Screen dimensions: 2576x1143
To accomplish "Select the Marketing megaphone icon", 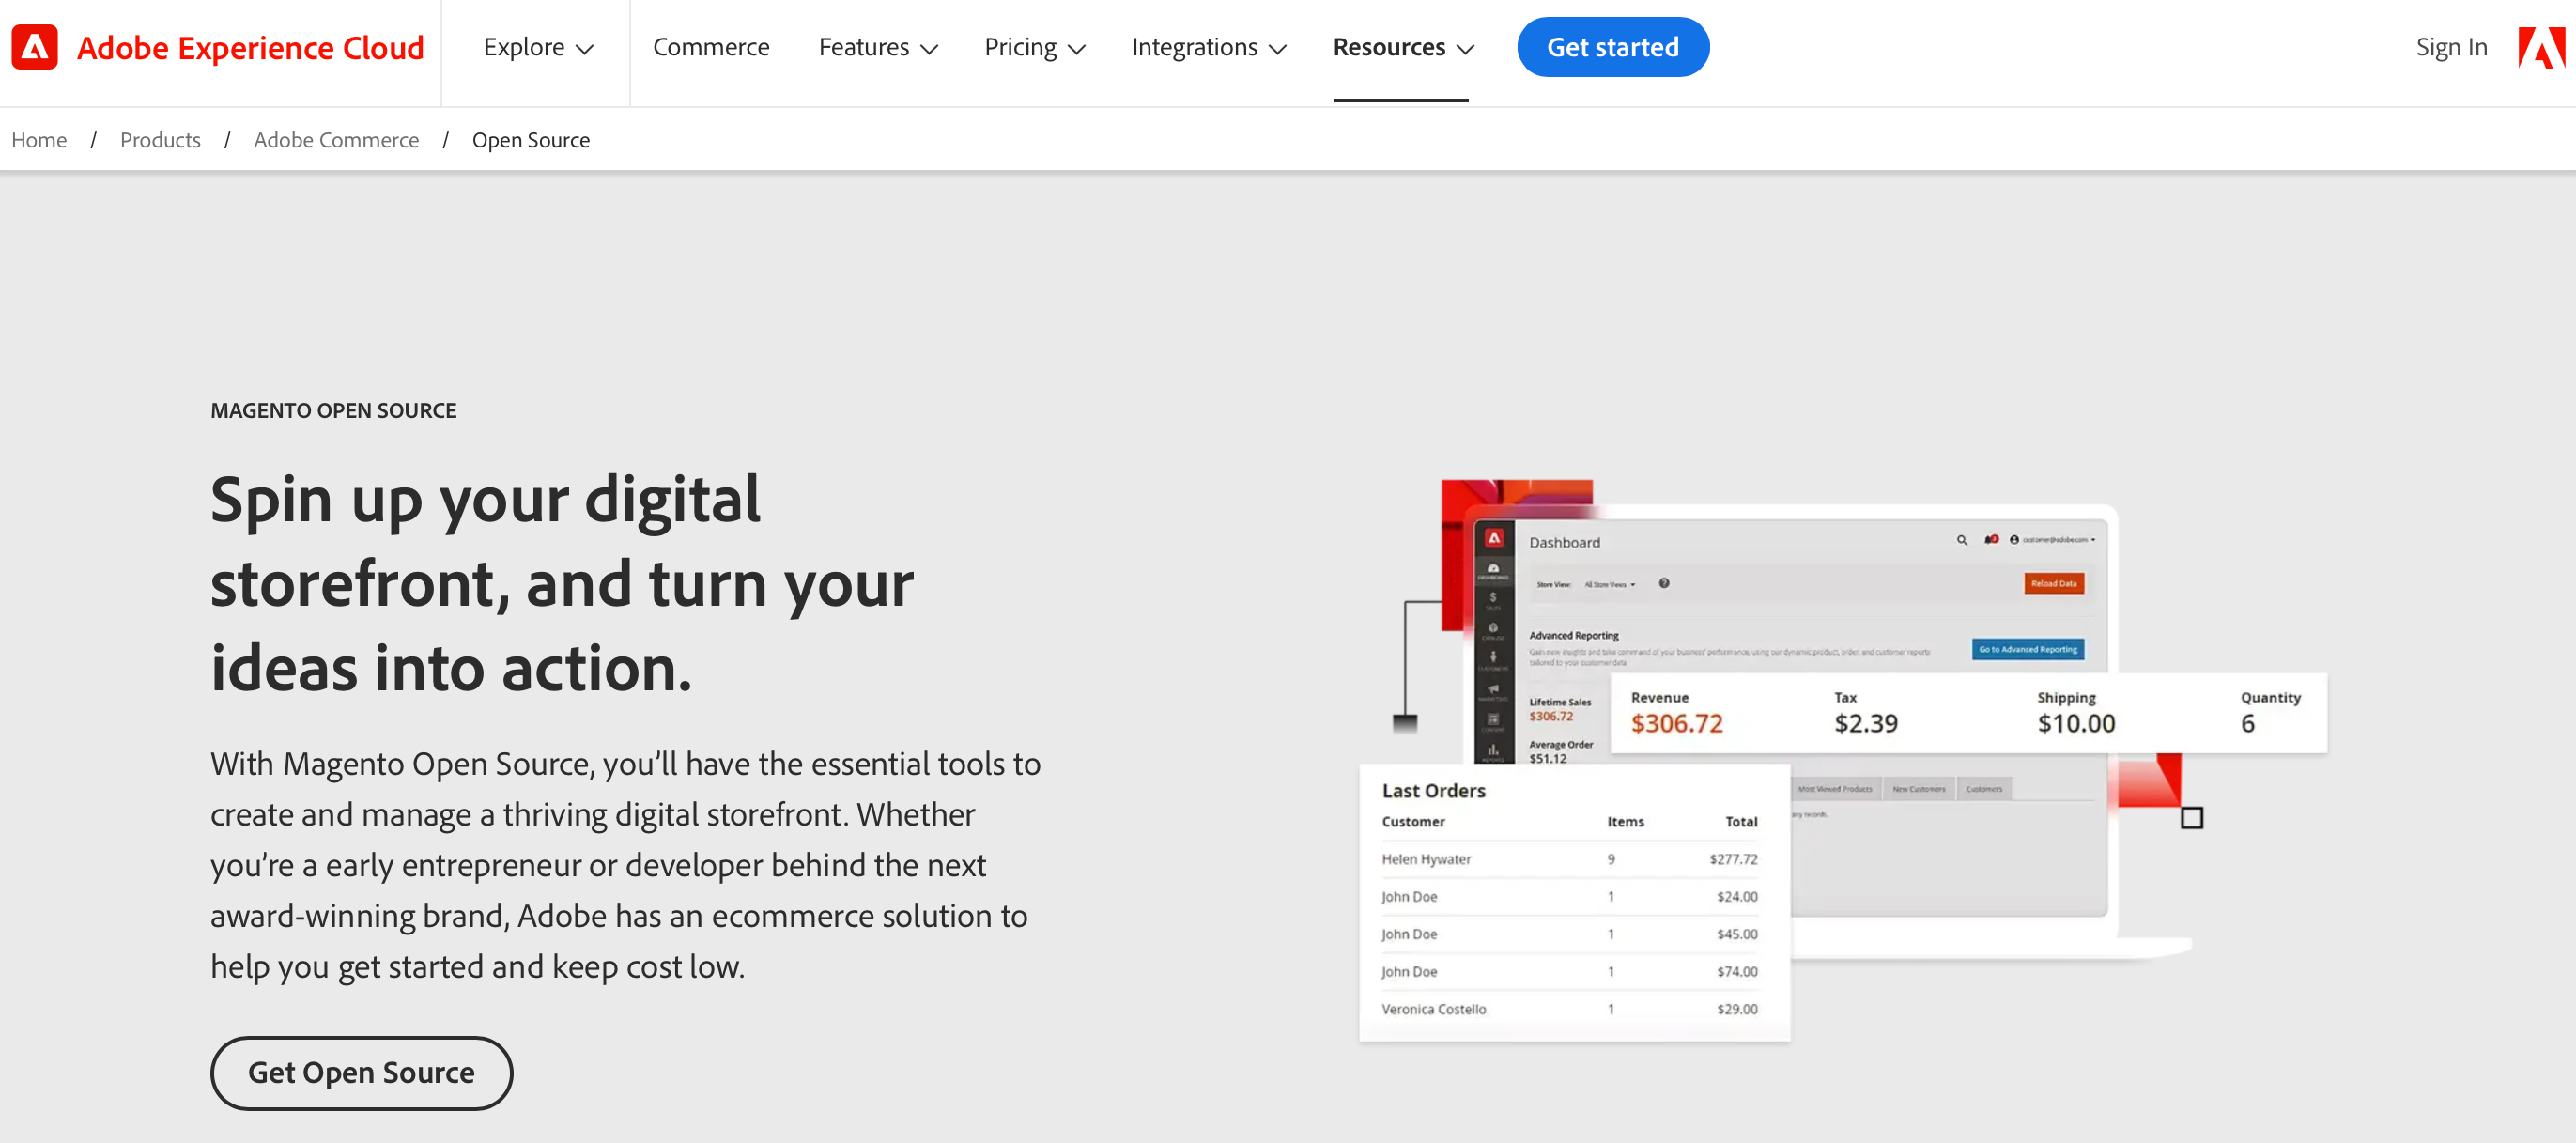I will click(x=1494, y=685).
